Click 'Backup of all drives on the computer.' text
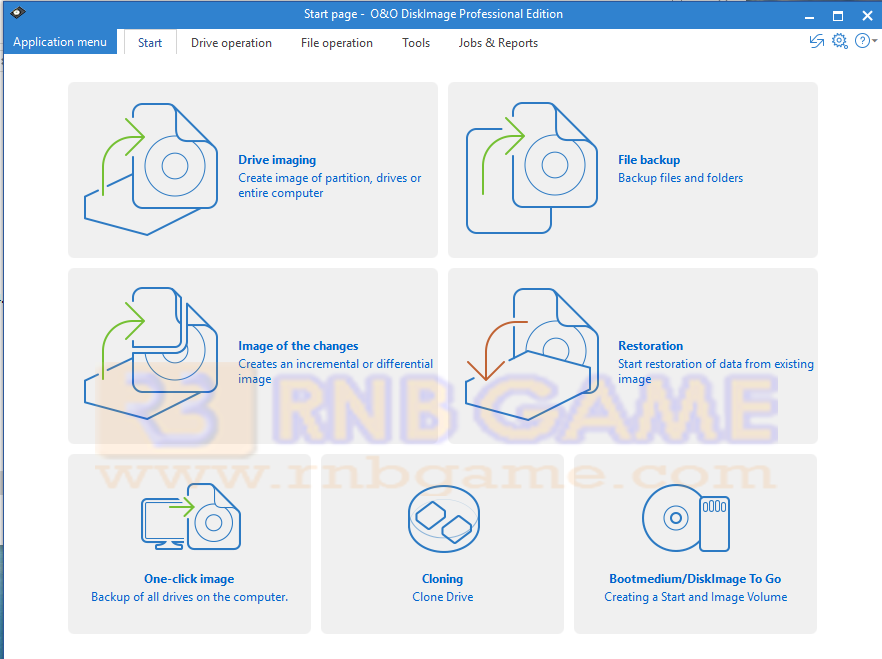 190,597
